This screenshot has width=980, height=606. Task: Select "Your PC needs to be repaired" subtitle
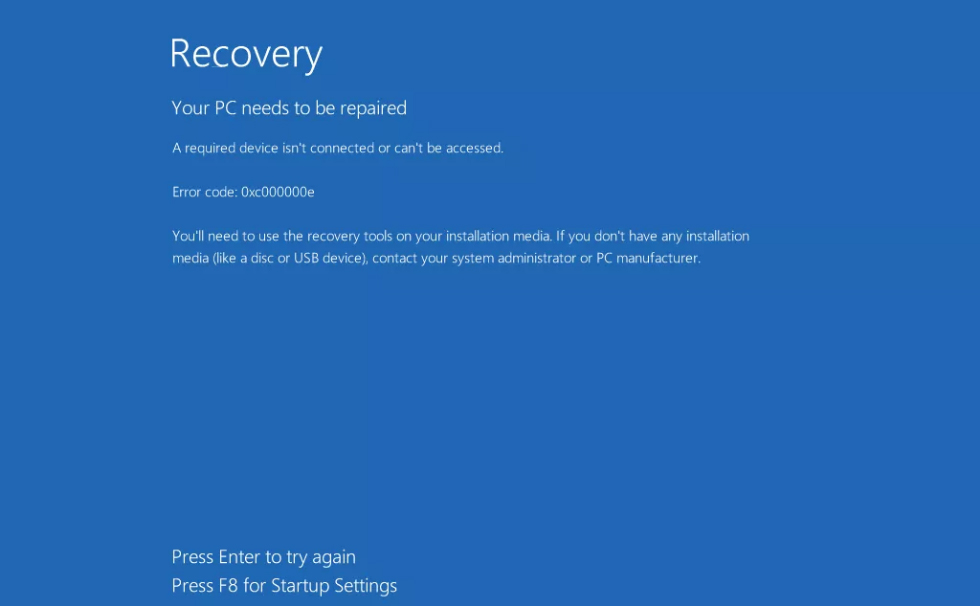[289, 108]
